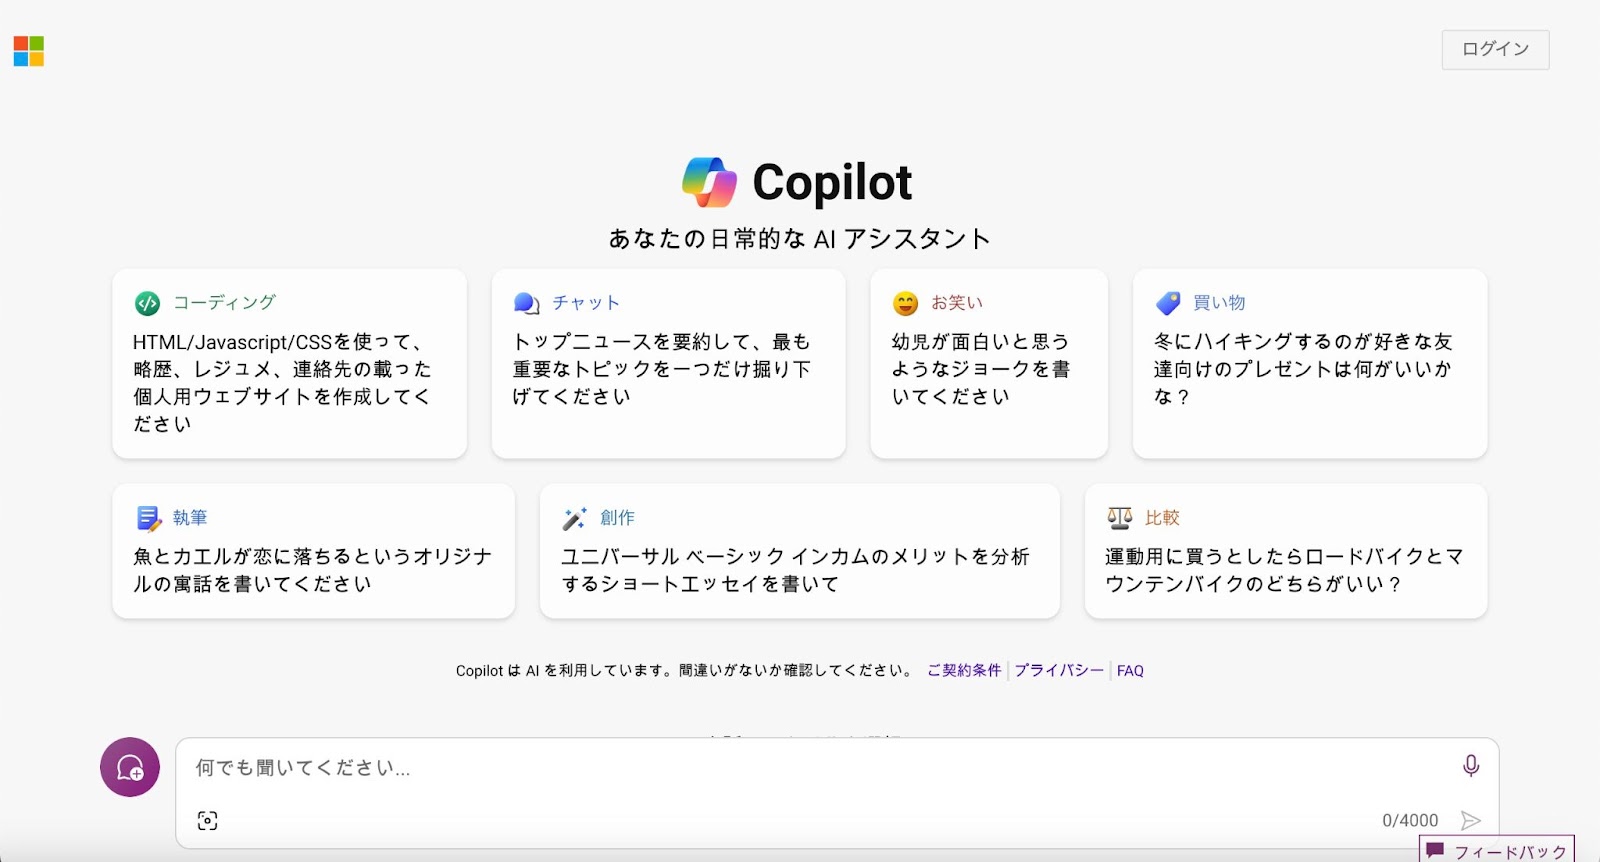Click the Copilot logo icon

tap(710, 182)
